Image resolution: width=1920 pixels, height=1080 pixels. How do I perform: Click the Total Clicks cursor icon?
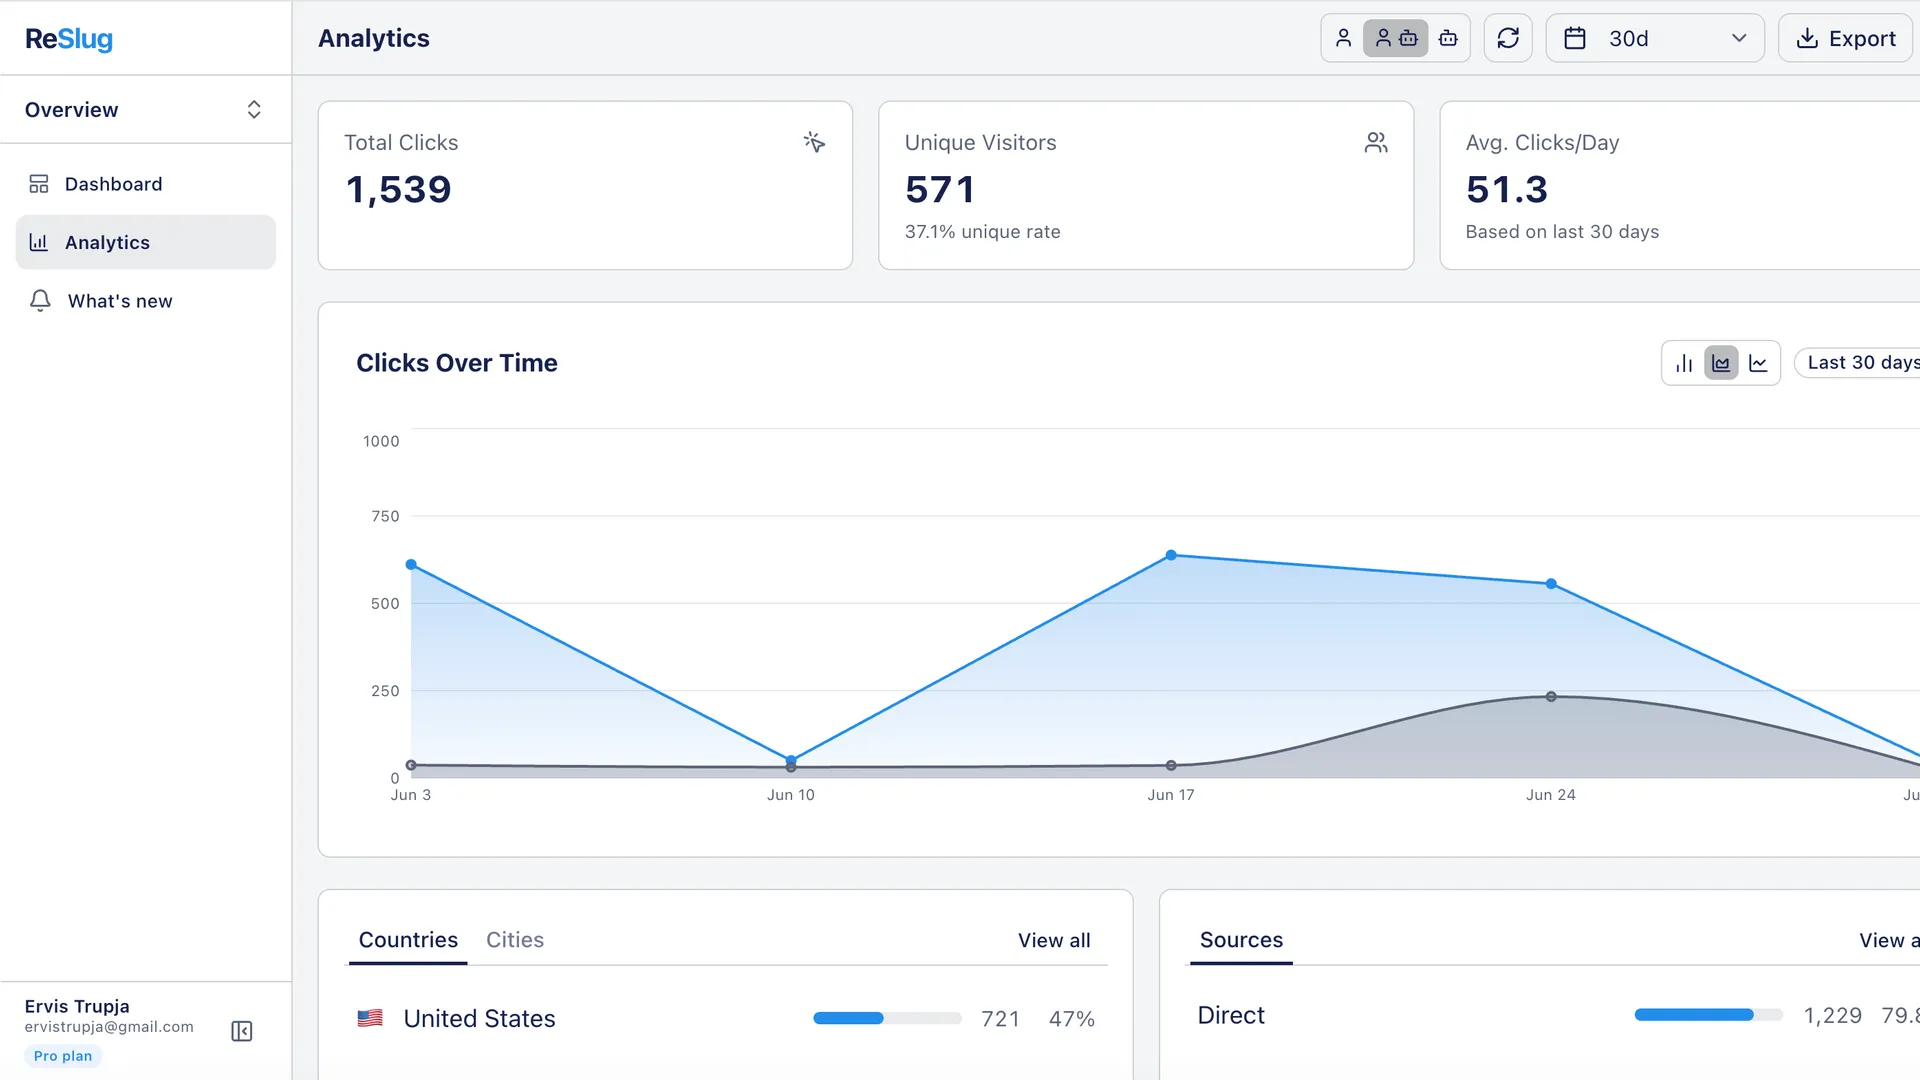[x=814, y=142]
